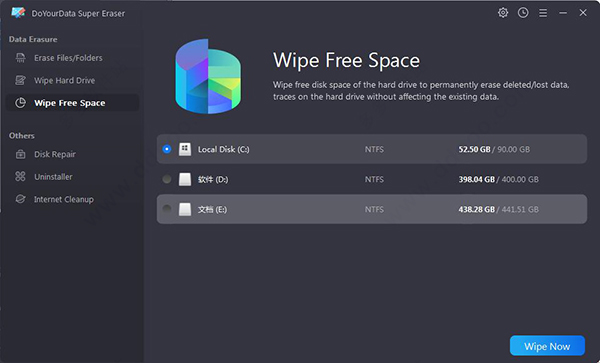Viewport: 600px width, 363px height.
Task: Close the Super Eraser window
Action: (x=583, y=13)
